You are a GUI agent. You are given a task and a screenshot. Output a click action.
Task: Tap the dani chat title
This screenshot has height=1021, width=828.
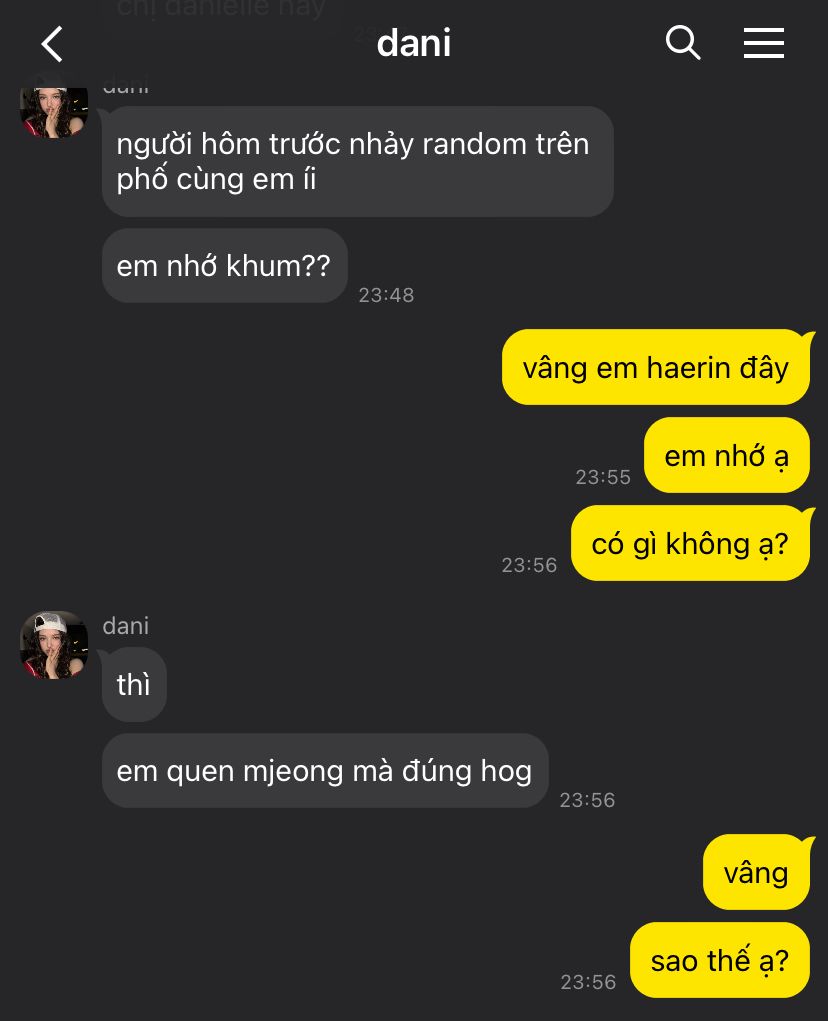(x=414, y=44)
